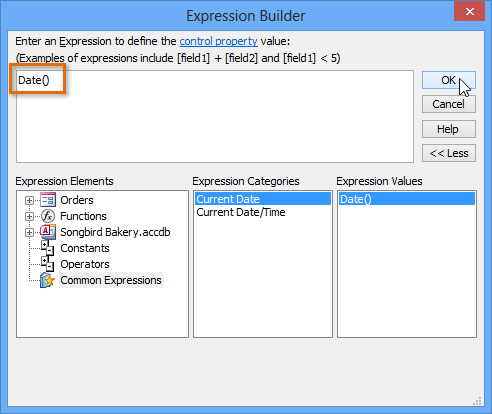Image resolution: width=492 pixels, height=414 pixels.
Task: Select Date() in Expression Values
Action: tap(407, 199)
